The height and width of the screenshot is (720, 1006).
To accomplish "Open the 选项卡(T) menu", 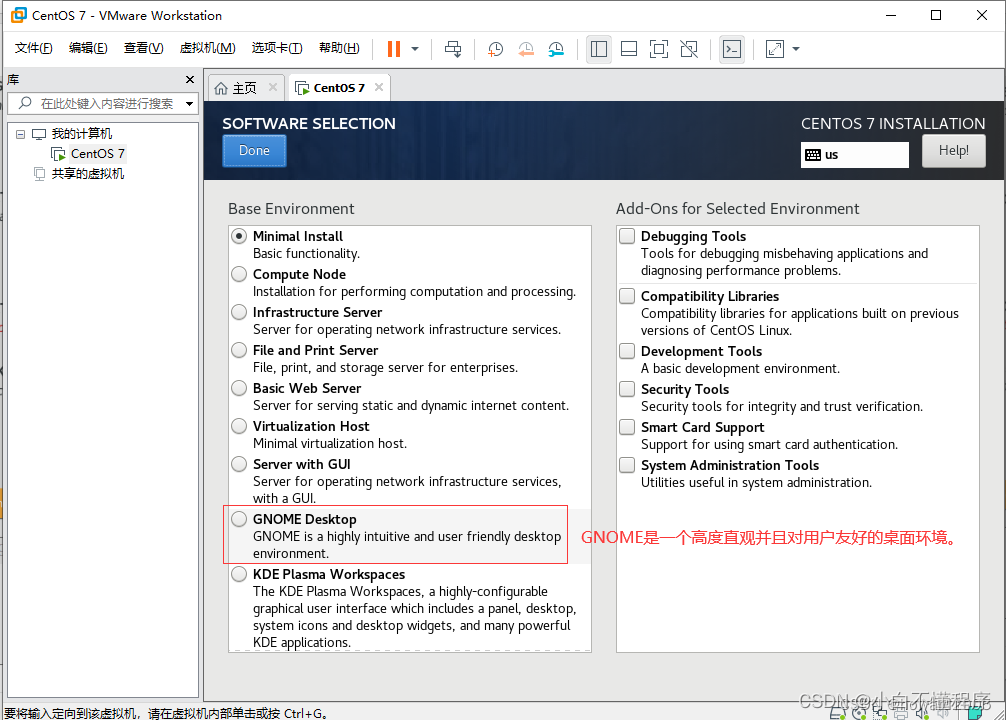I will point(277,48).
